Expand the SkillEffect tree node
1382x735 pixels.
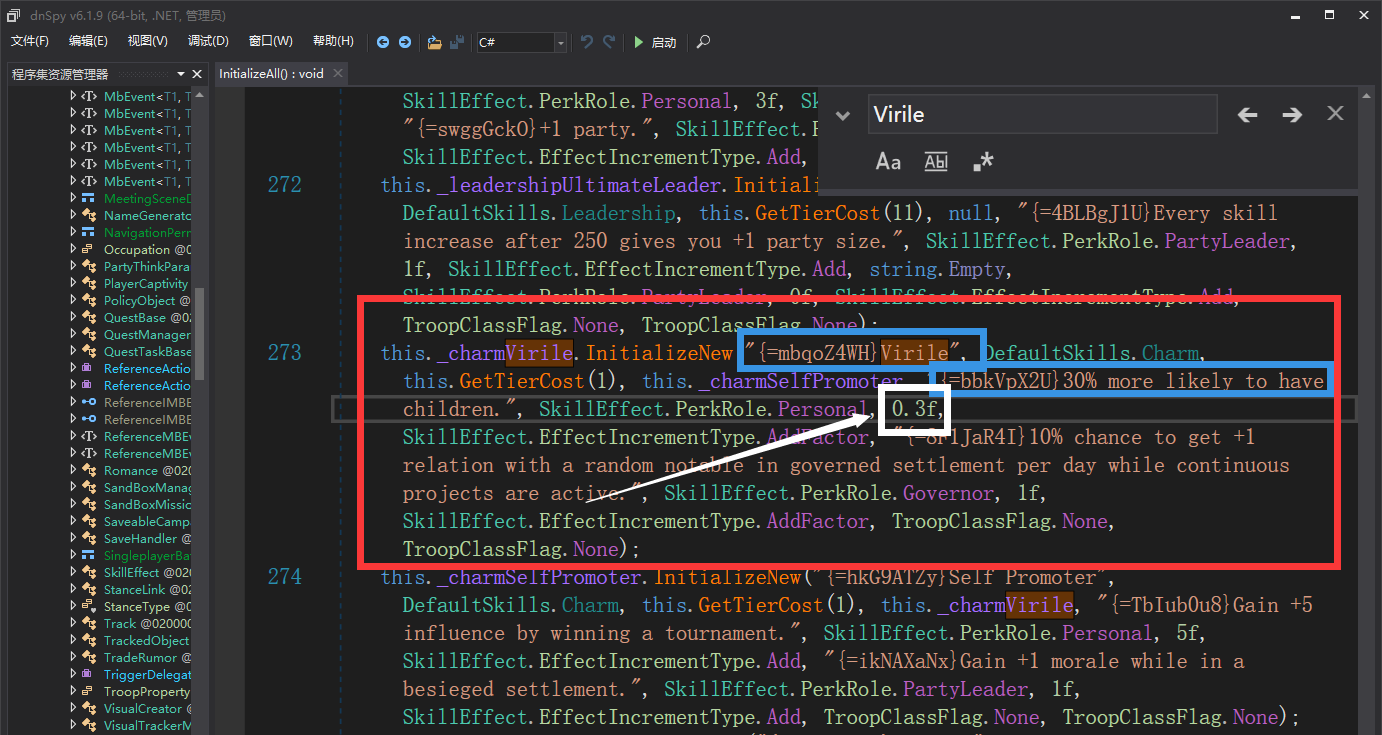click(73, 572)
